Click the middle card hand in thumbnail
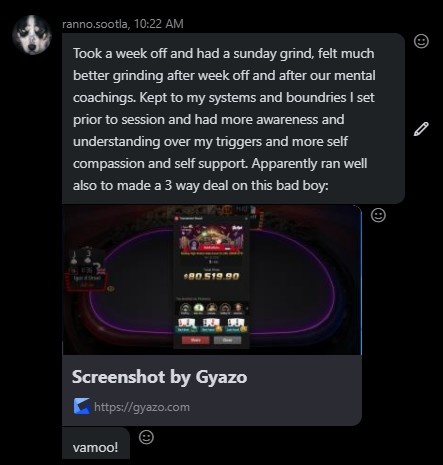Image resolution: width=443 pixels, height=465 pixels. (212, 325)
